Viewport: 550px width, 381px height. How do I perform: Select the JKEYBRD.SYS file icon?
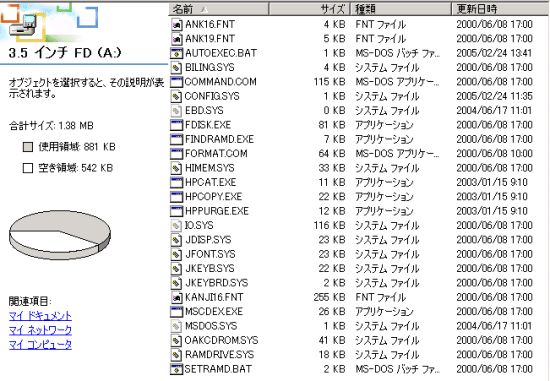tap(176, 283)
